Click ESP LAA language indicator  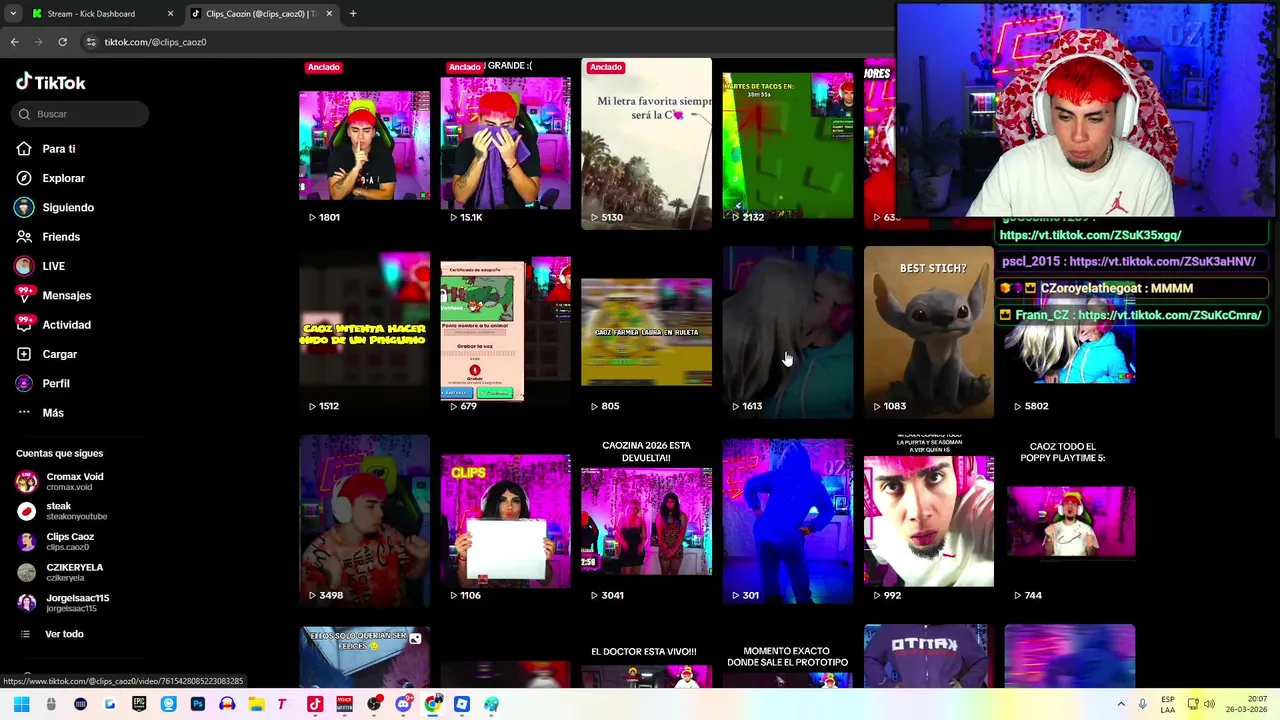coord(1168,704)
